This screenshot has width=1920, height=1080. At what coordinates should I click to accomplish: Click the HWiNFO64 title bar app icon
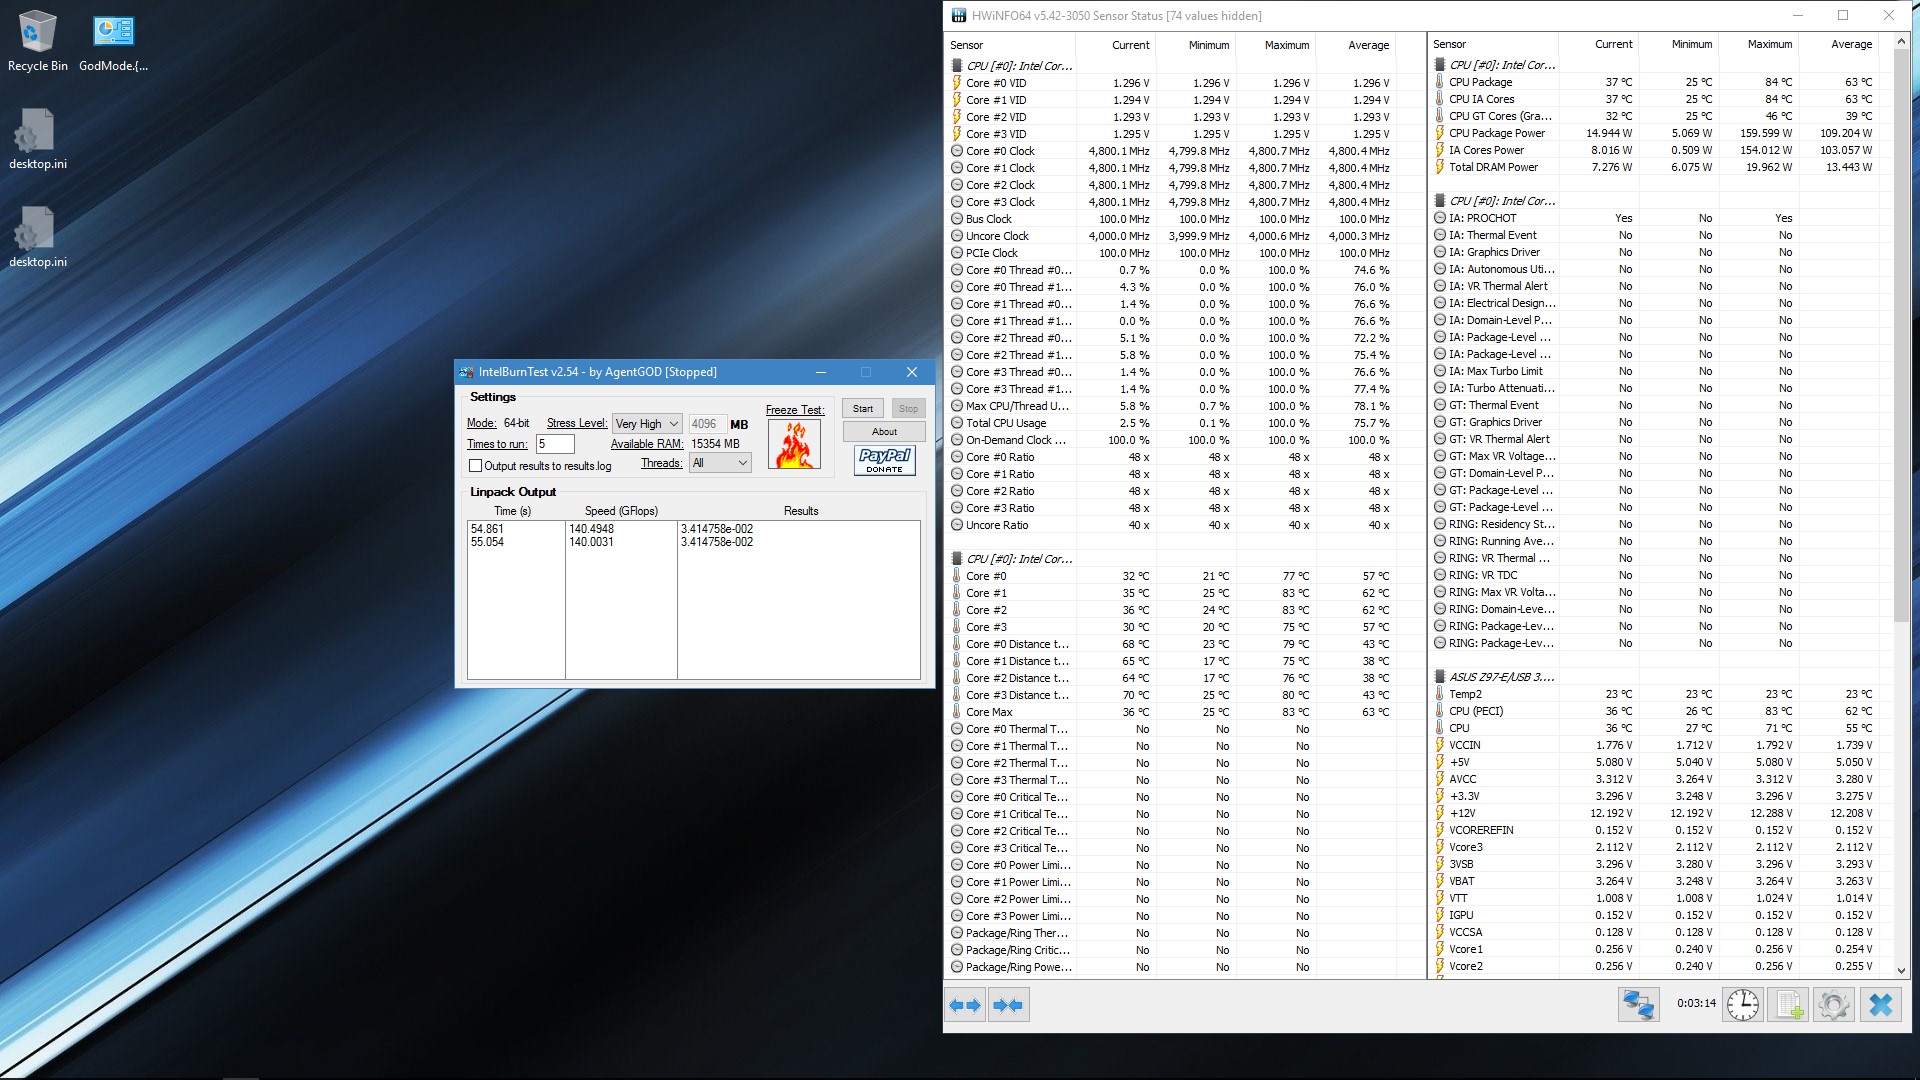959,15
